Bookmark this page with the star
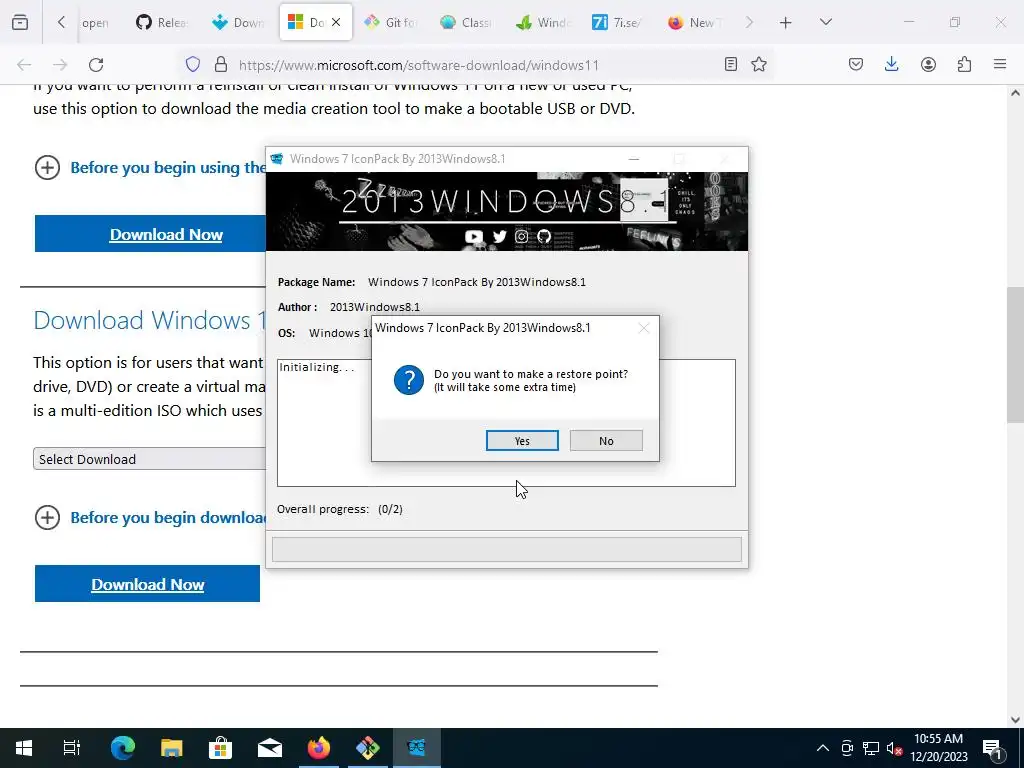This screenshot has height=768, width=1024. click(758, 65)
